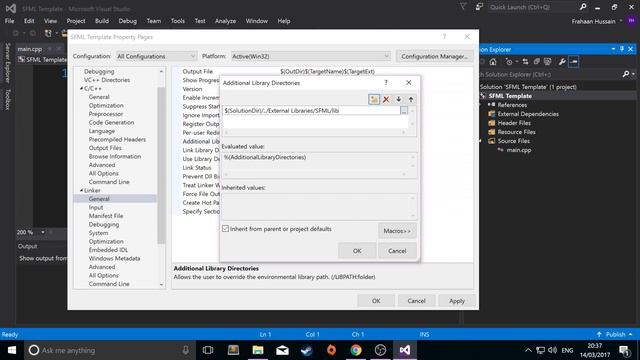Viewport: 640px width, 360px height.
Task: Open the Action Center notification icon
Action: [x=624, y=350]
